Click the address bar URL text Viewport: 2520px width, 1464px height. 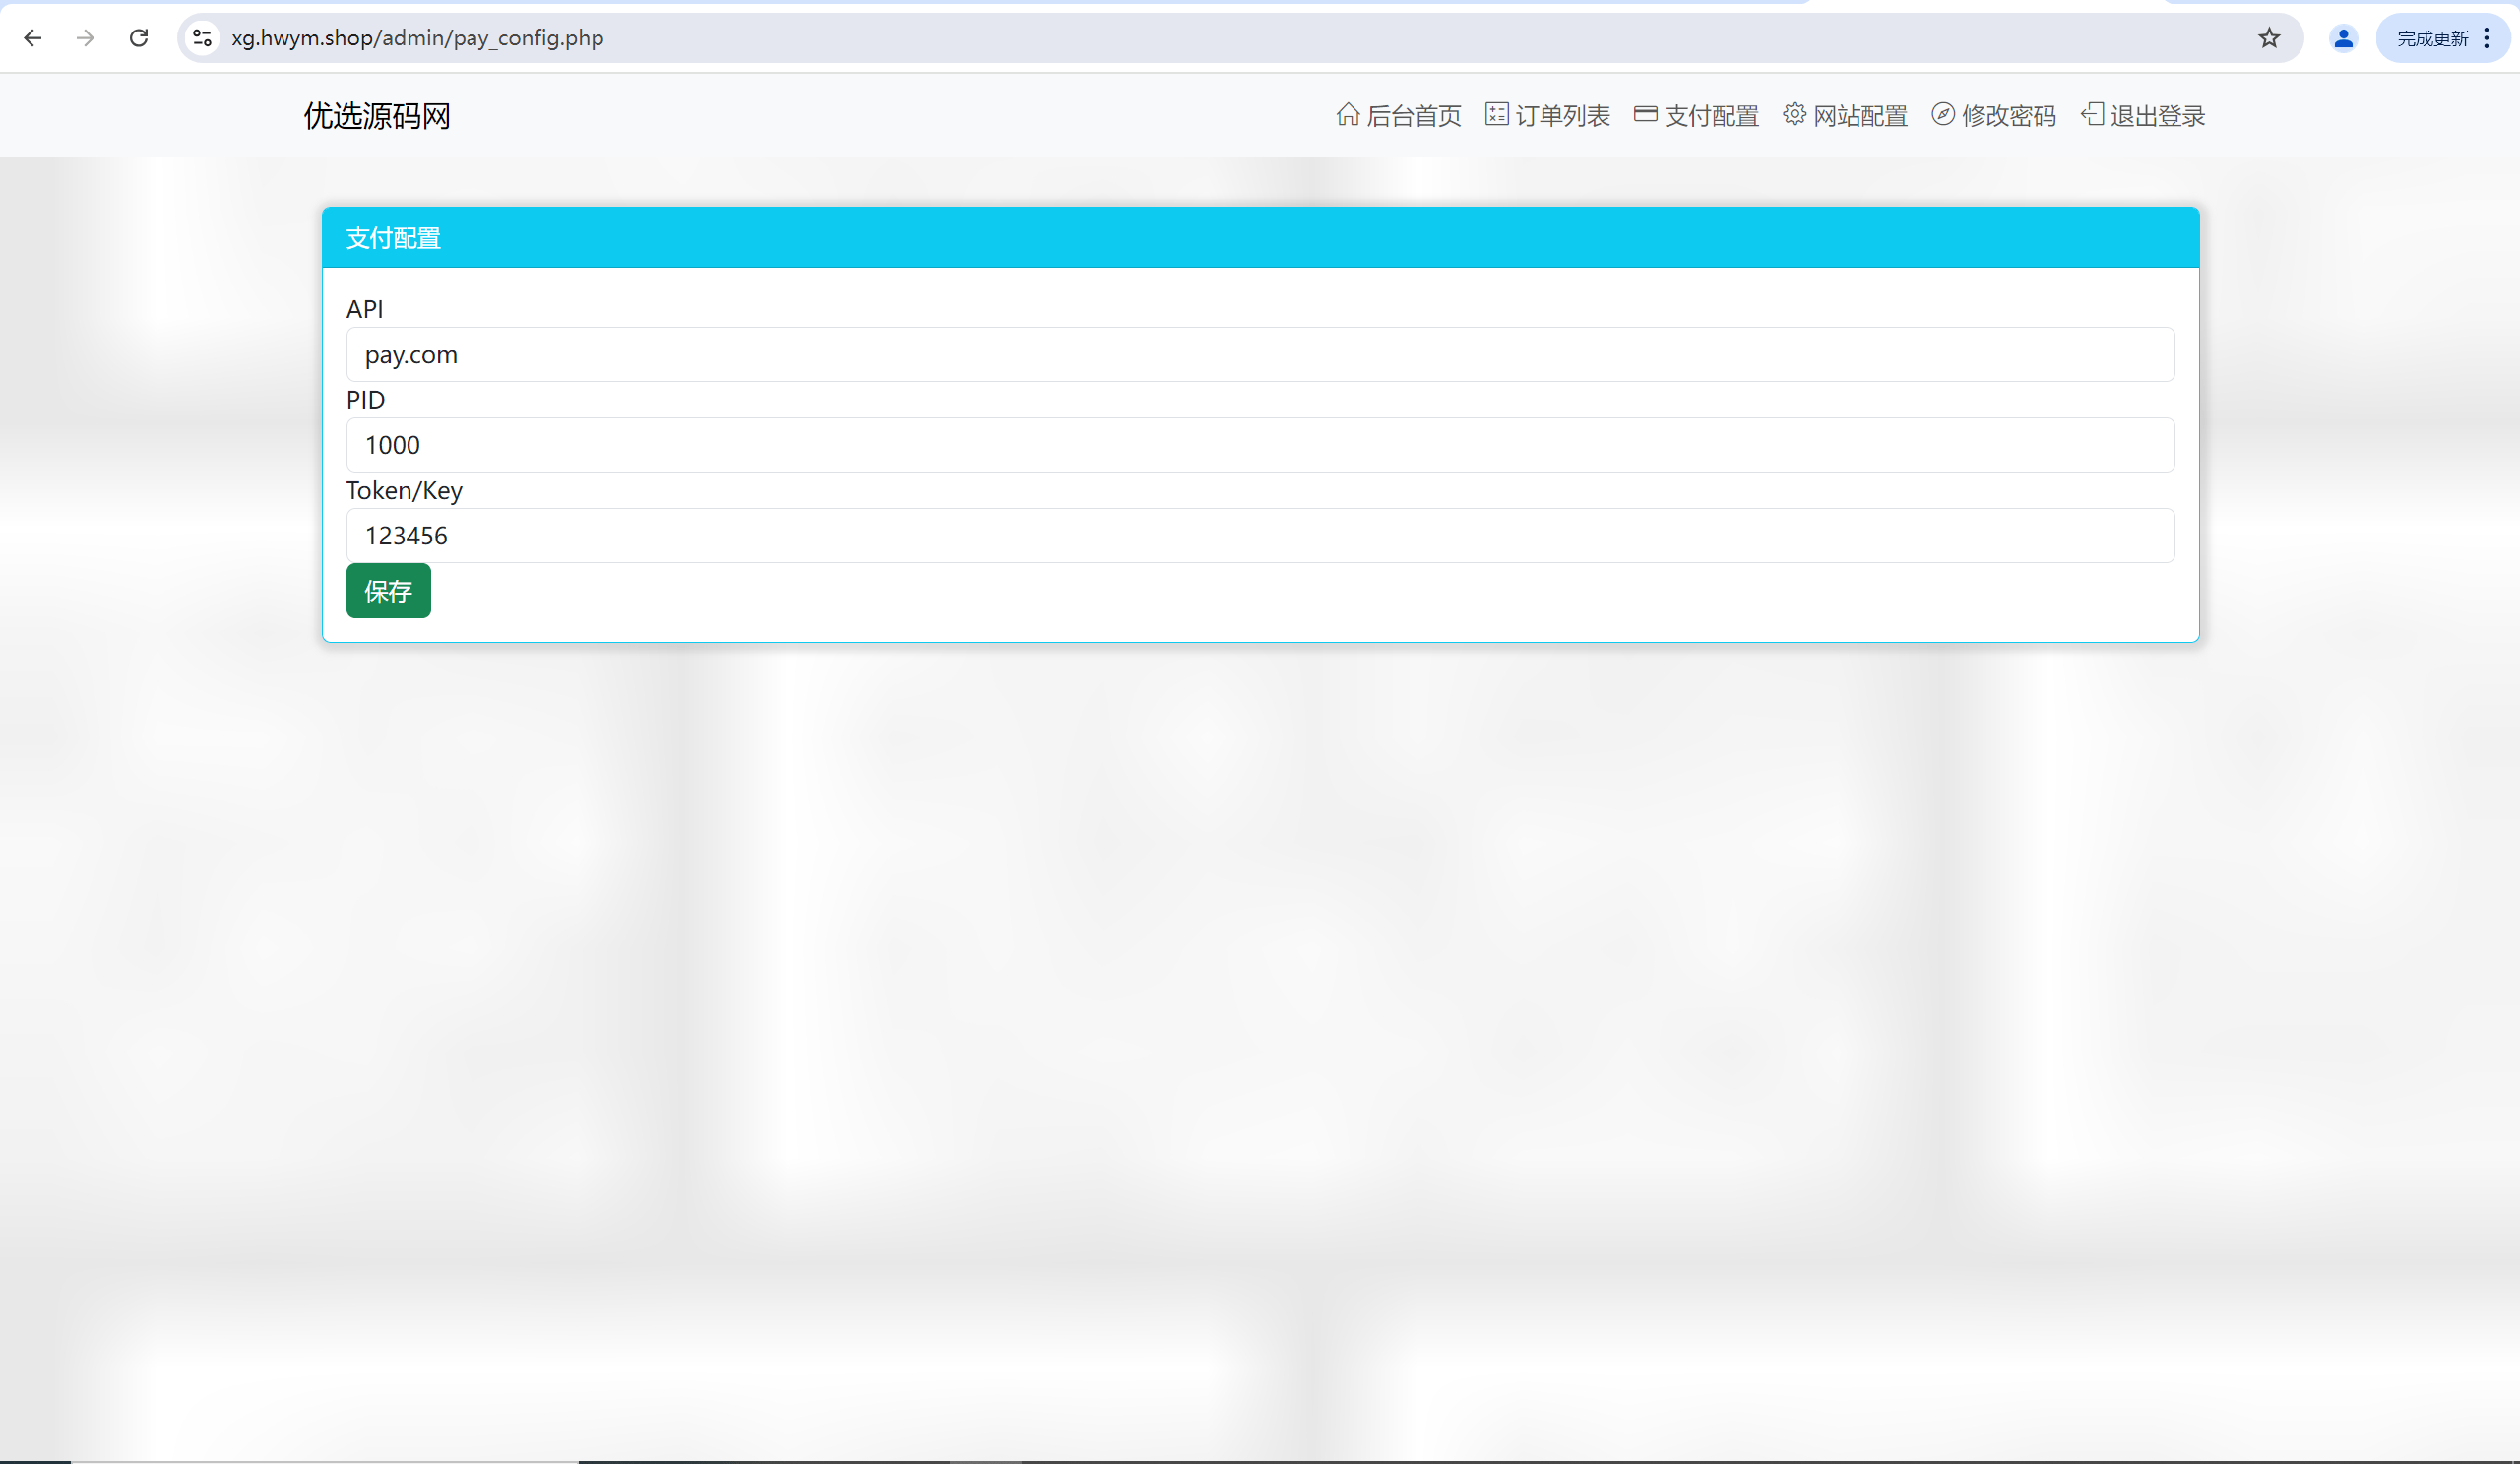click(417, 38)
